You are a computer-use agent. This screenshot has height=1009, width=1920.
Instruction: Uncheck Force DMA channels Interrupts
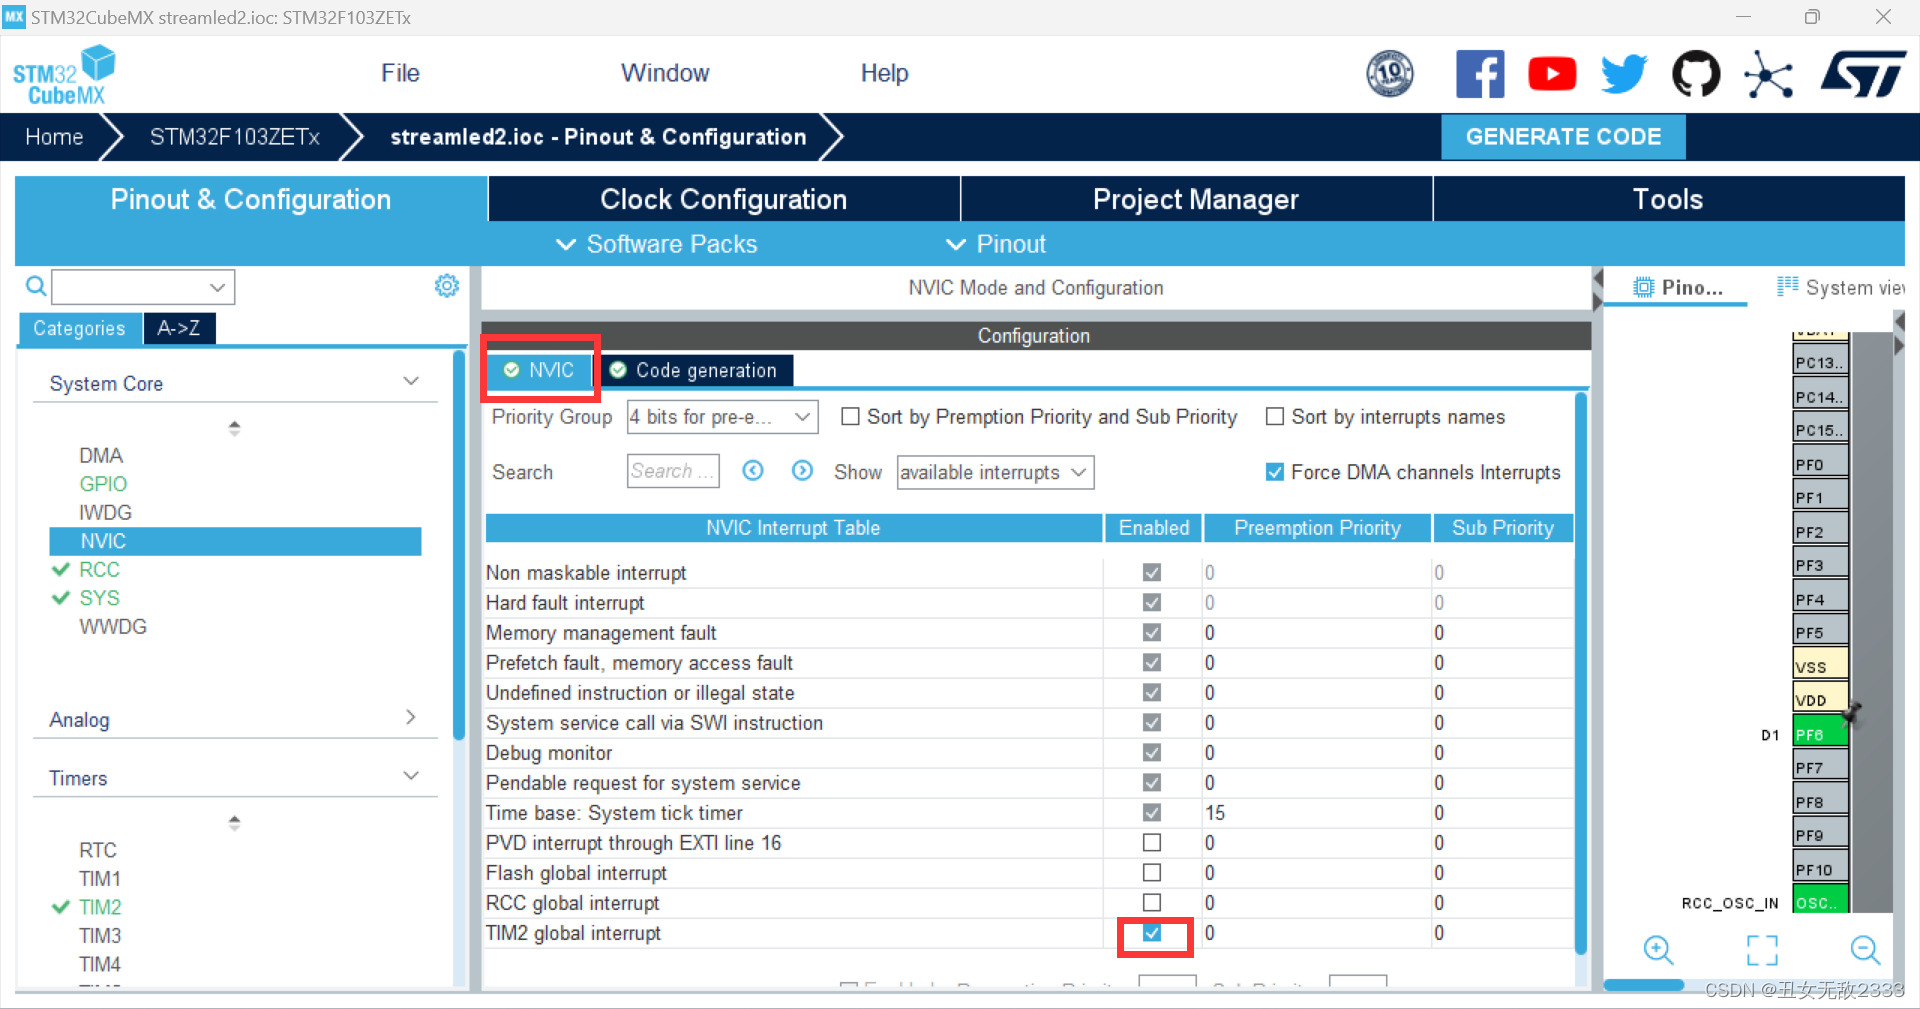pyautogui.click(x=1275, y=472)
